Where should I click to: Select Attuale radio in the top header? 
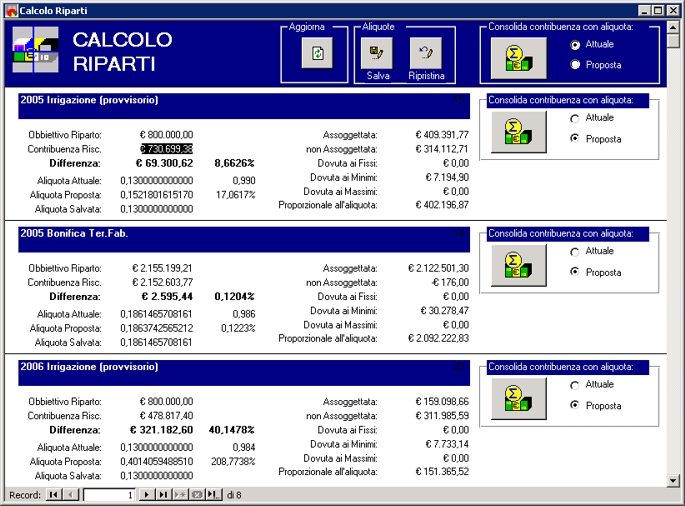(x=575, y=45)
